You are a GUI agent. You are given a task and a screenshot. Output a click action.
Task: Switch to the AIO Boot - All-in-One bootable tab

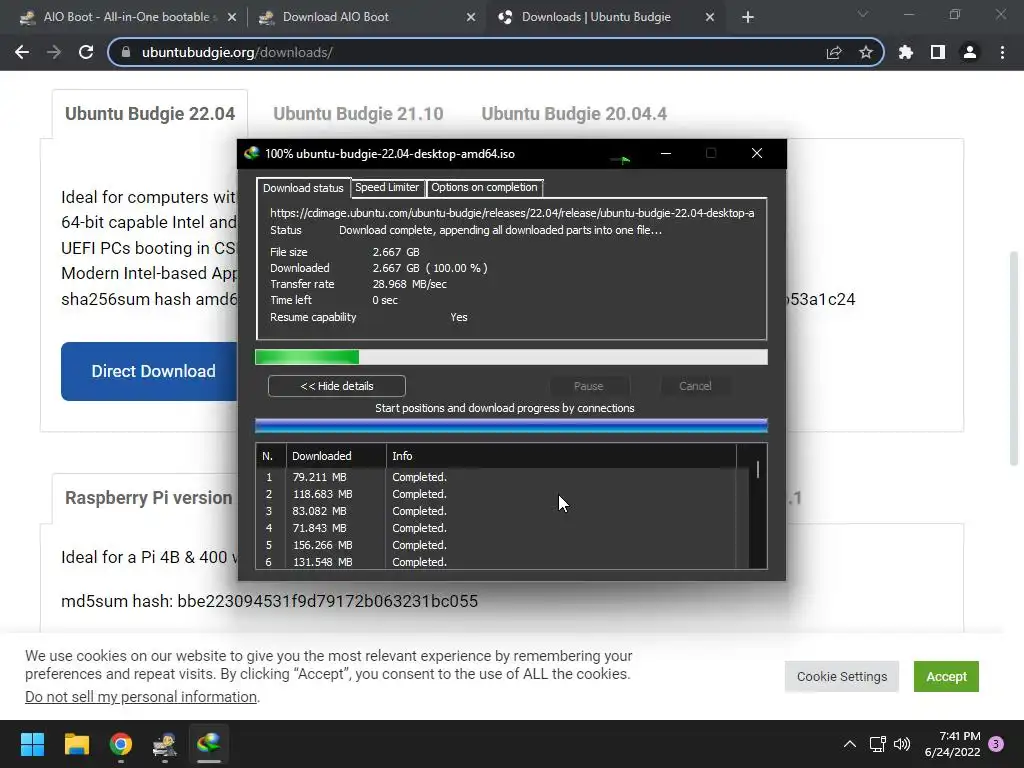(127, 17)
